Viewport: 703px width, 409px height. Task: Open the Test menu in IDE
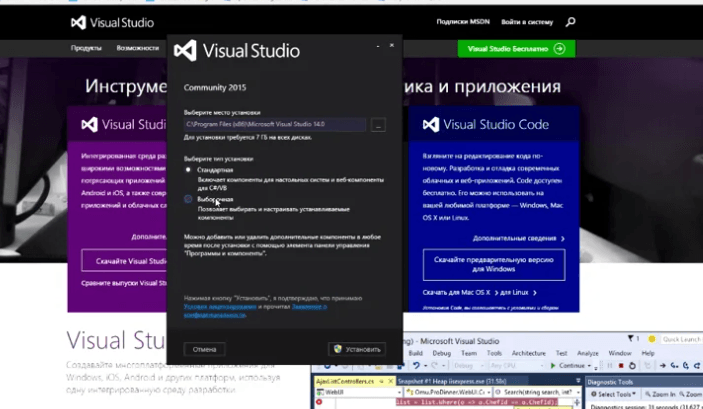[x=561, y=353]
